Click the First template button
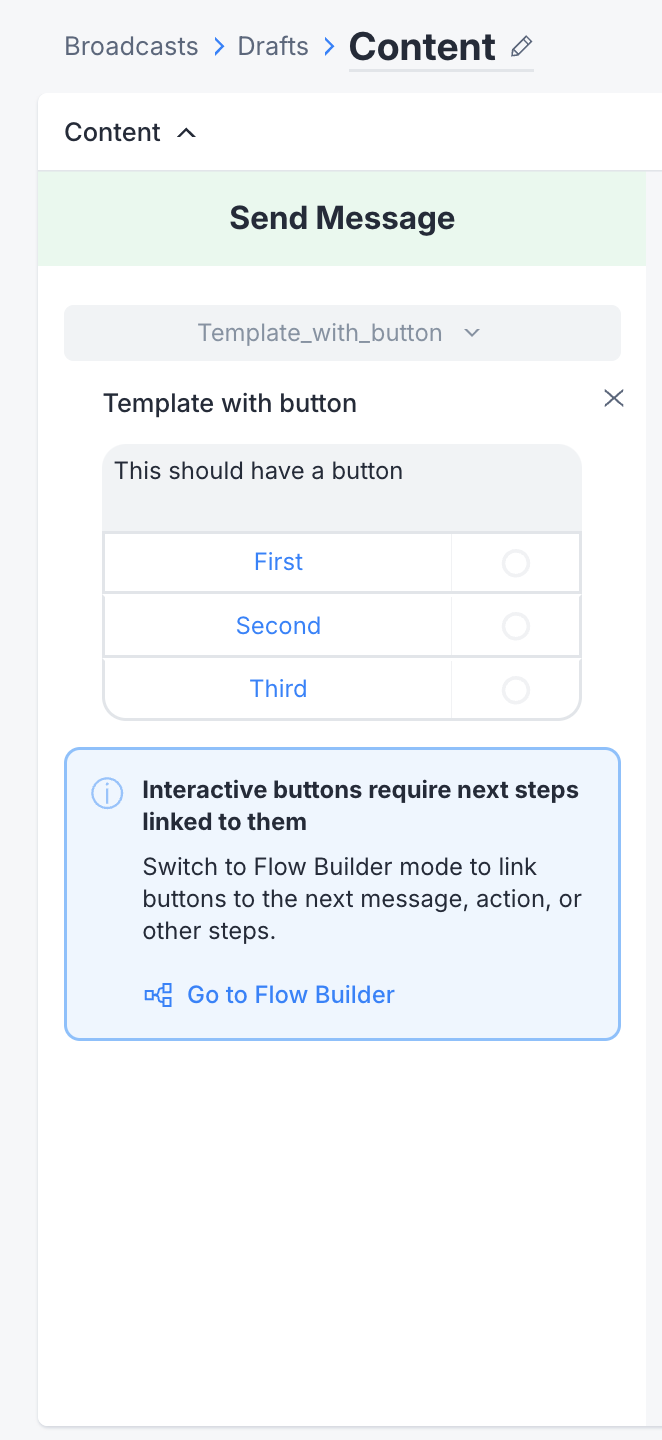The height and width of the screenshot is (1440, 662). click(x=278, y=562)
